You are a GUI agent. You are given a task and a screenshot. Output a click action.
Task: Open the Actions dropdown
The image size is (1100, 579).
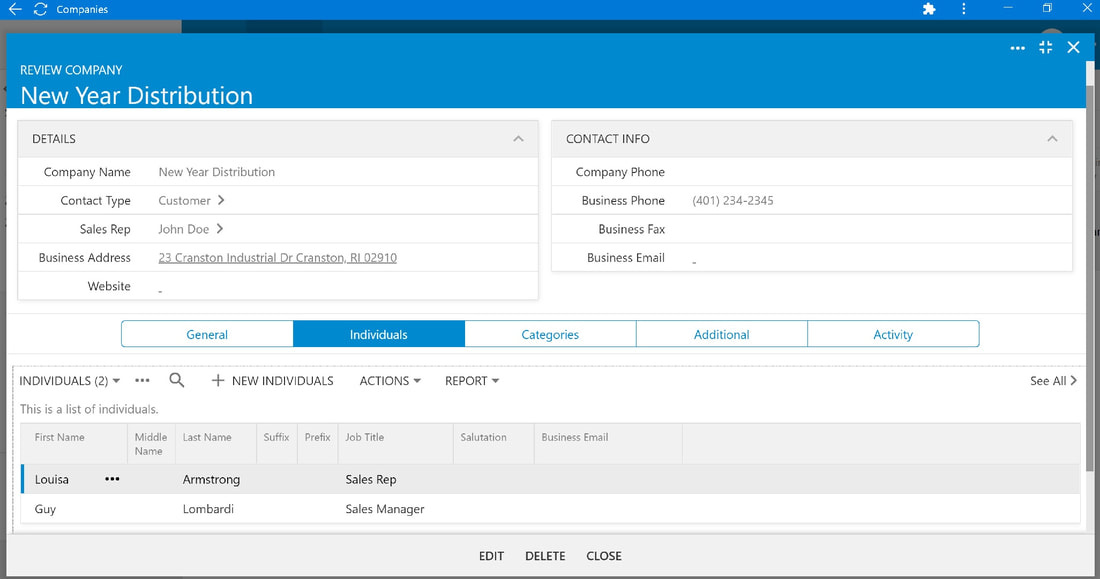[390, 380]
